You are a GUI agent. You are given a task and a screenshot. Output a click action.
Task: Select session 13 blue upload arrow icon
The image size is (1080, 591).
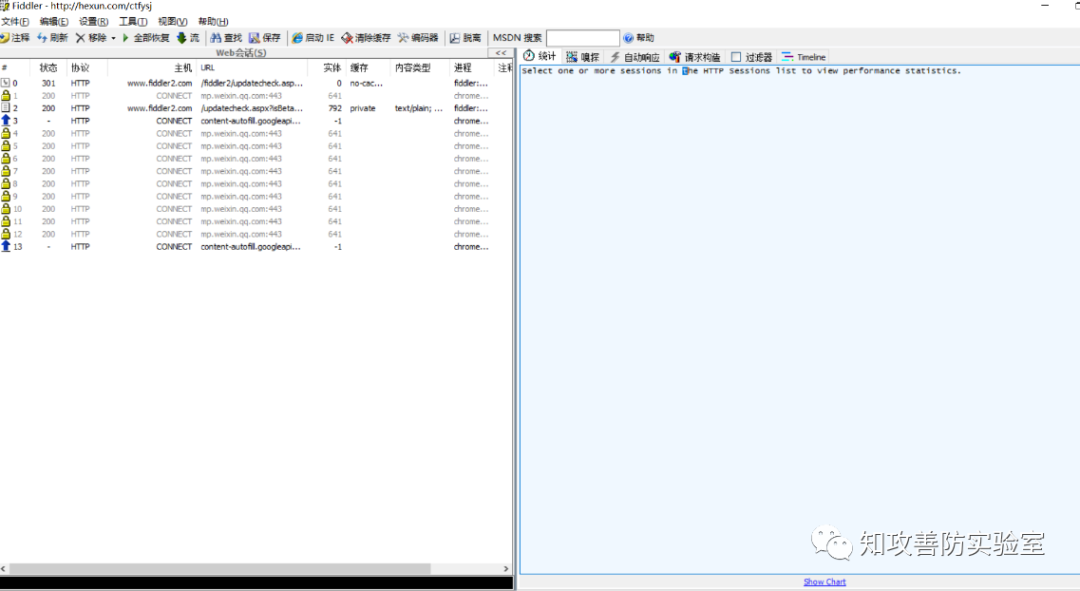coord(6,247)
